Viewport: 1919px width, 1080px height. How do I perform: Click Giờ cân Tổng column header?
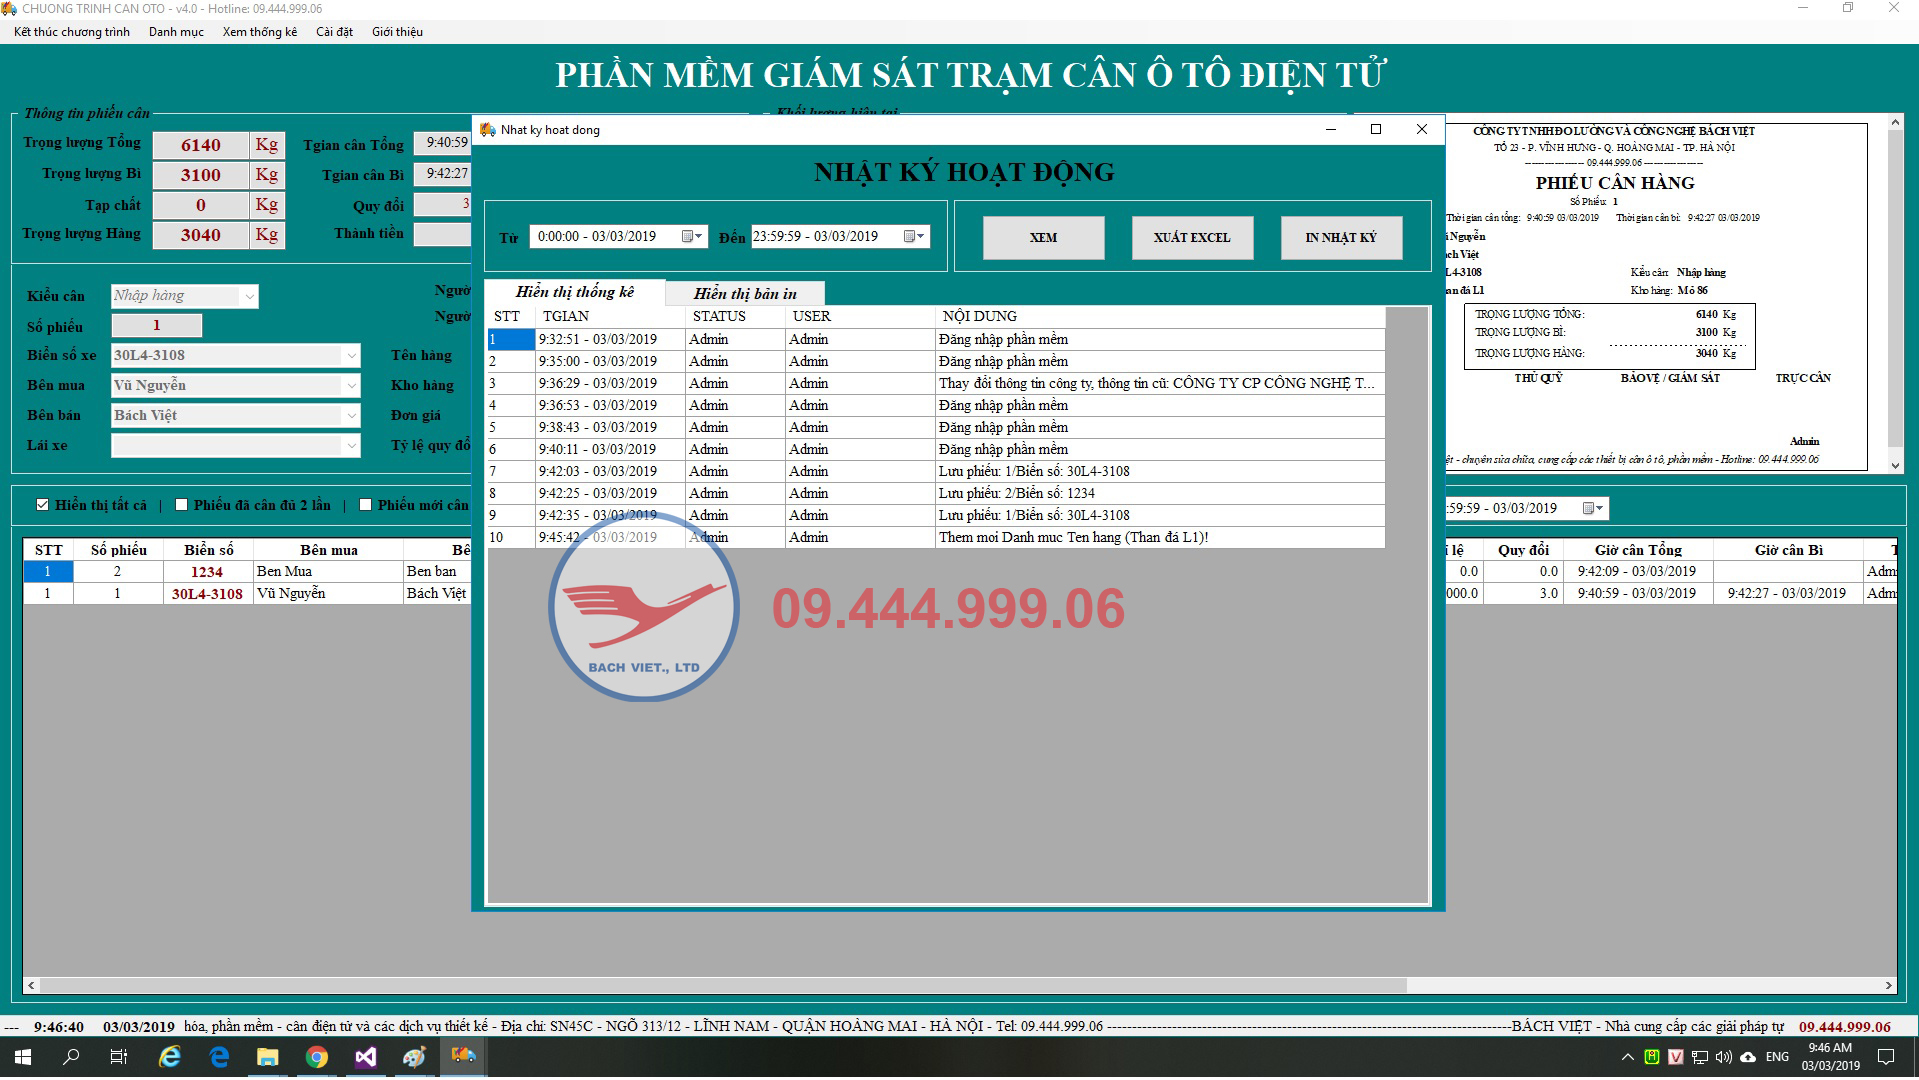(x=1638, y=550)
